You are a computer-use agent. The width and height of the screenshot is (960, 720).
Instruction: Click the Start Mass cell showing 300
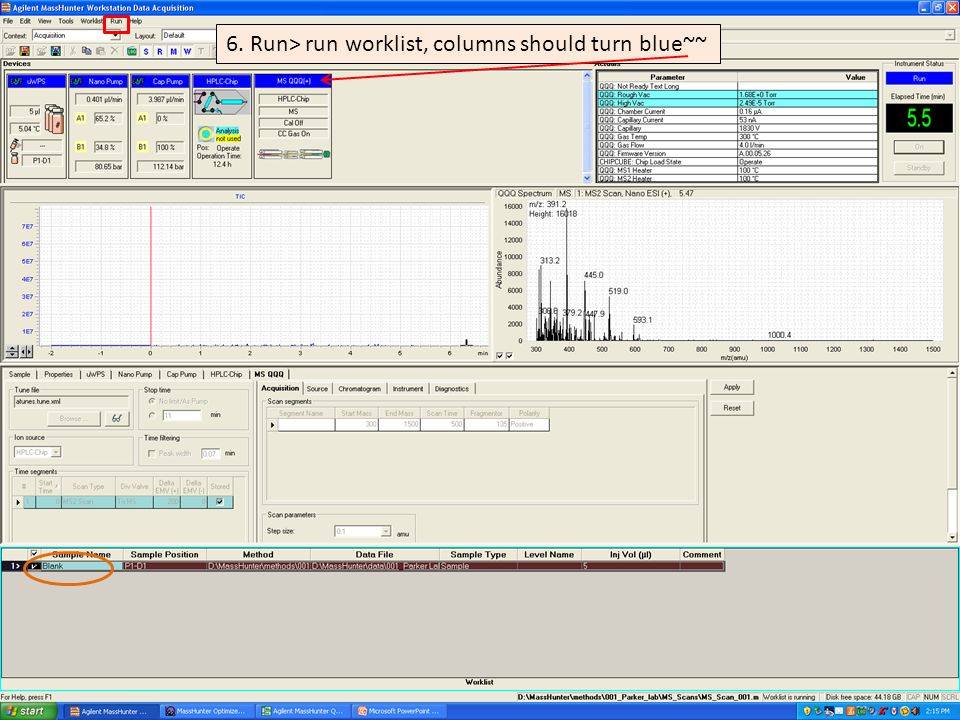pyautogui.click(x=356, y=424)
